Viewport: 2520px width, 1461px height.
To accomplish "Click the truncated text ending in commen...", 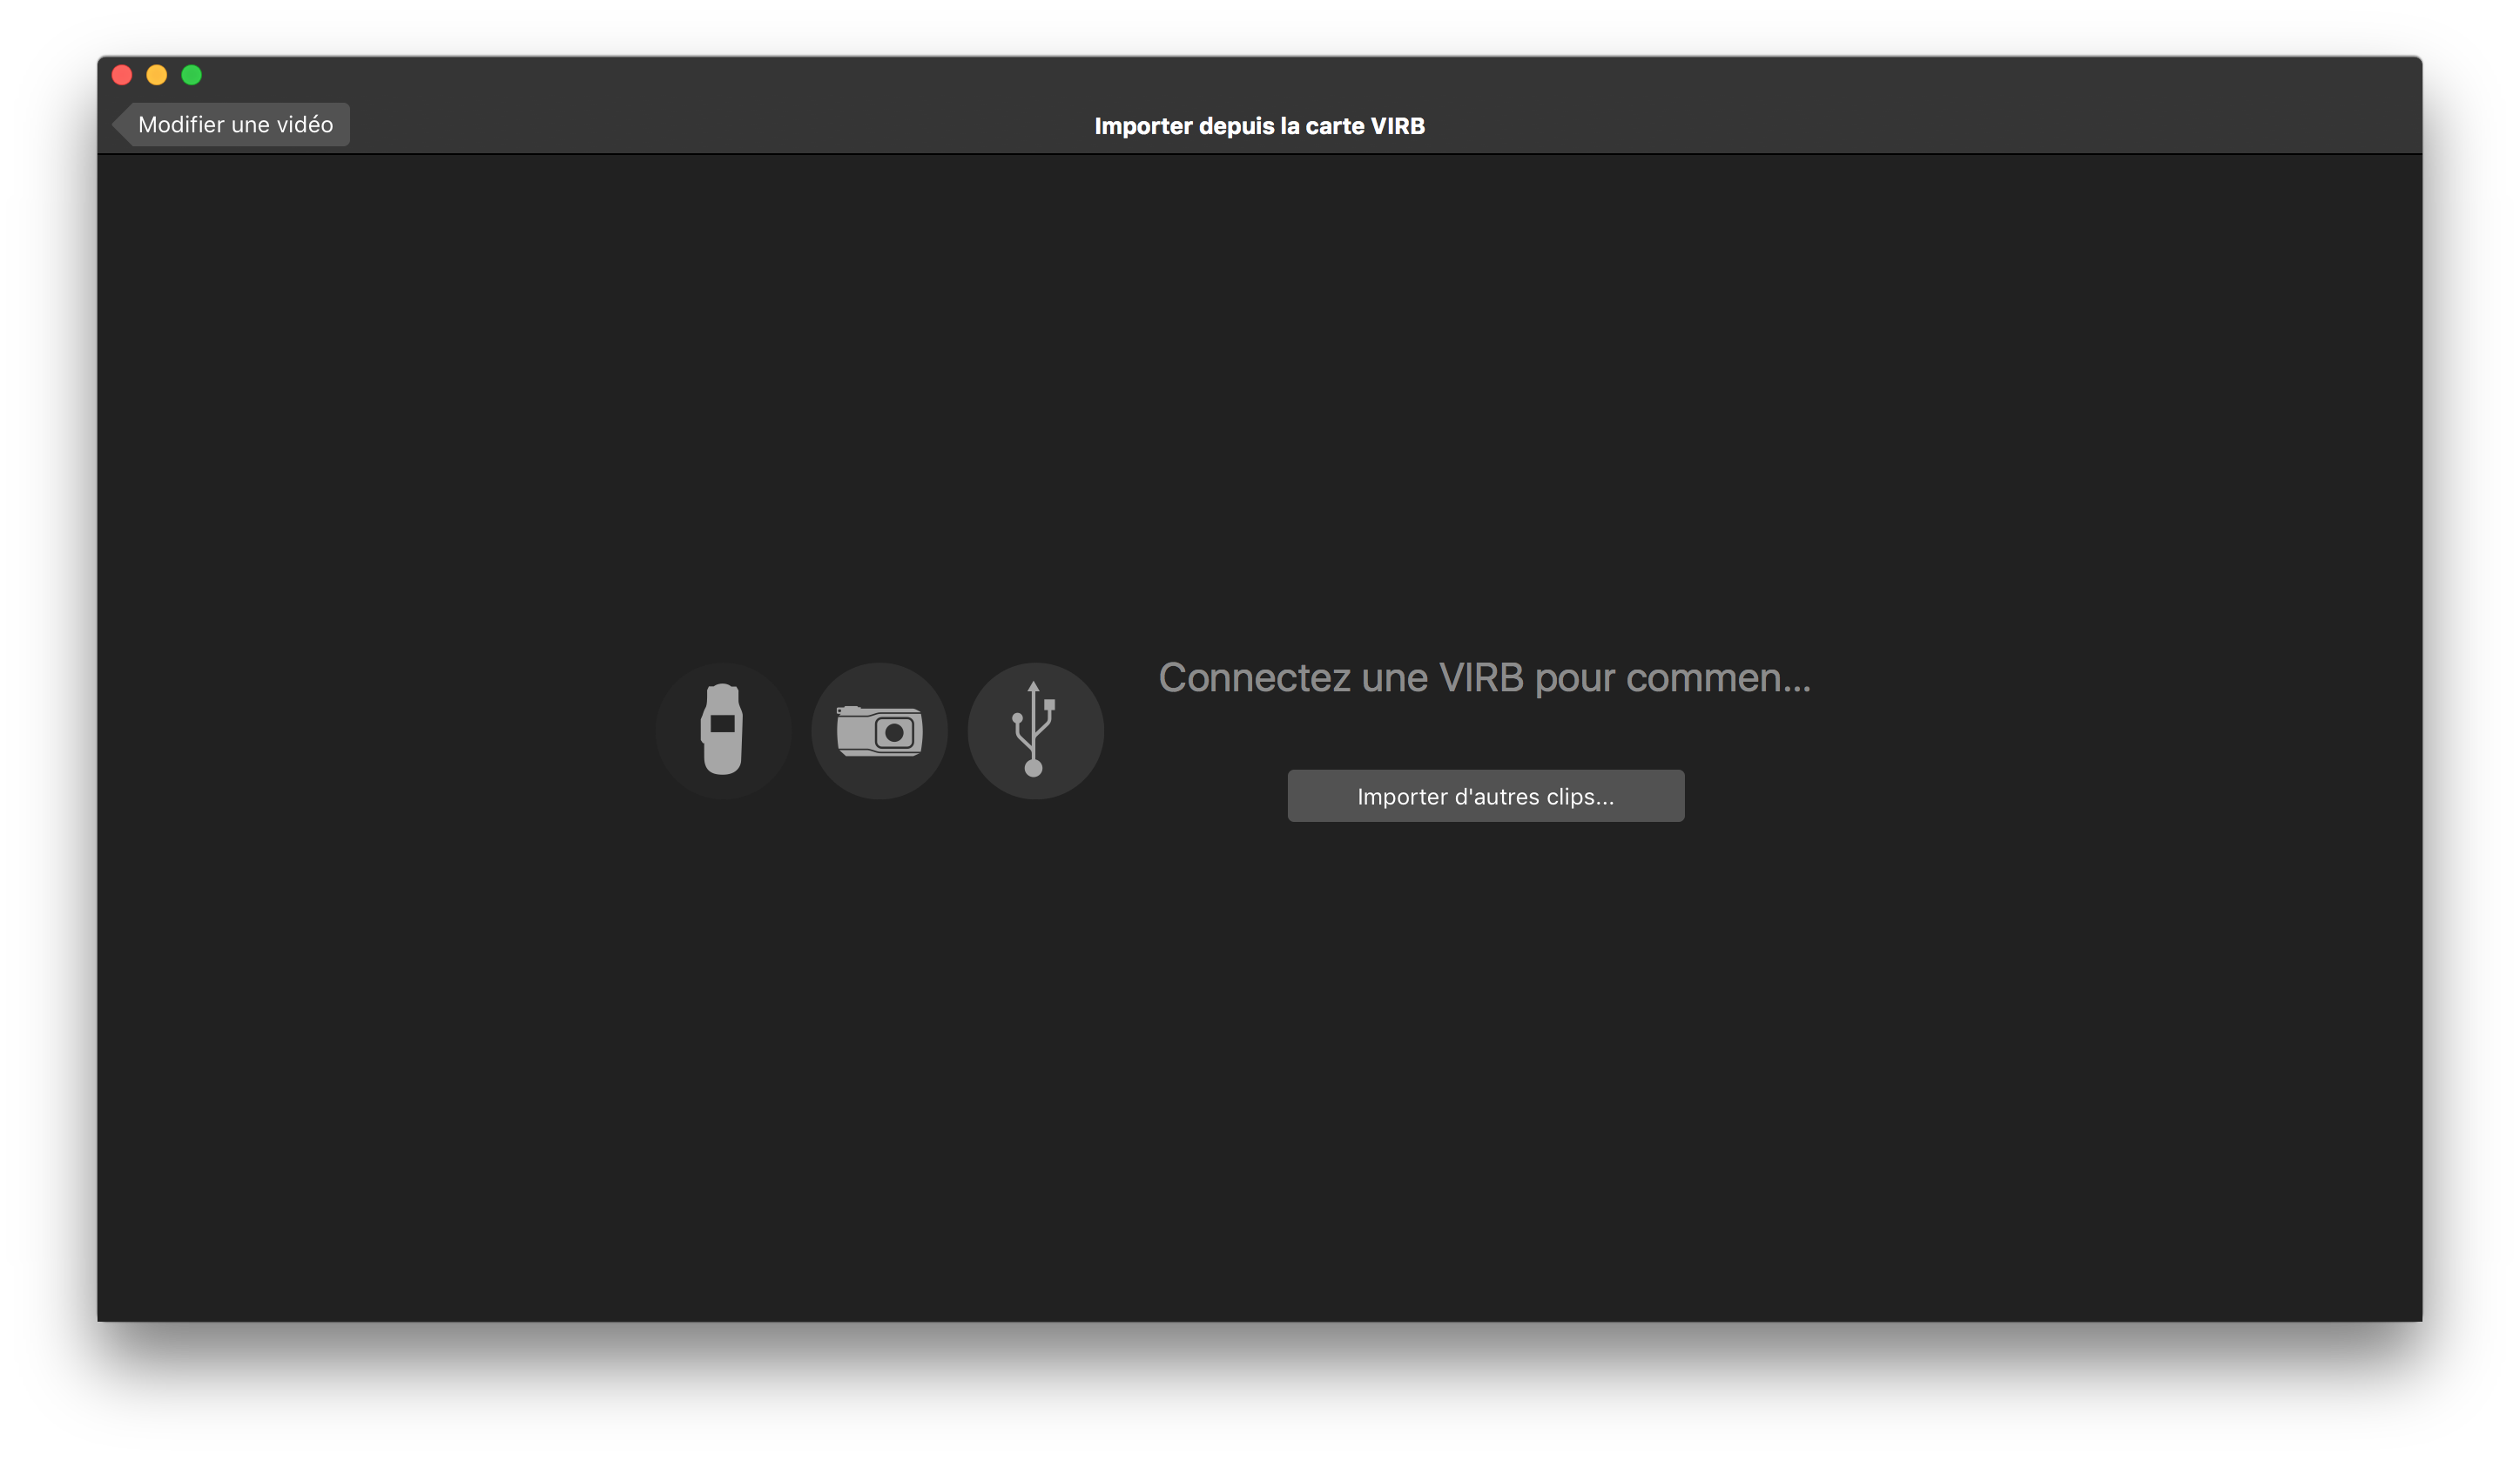I will pyautogui.click(x=1484, y=677).
